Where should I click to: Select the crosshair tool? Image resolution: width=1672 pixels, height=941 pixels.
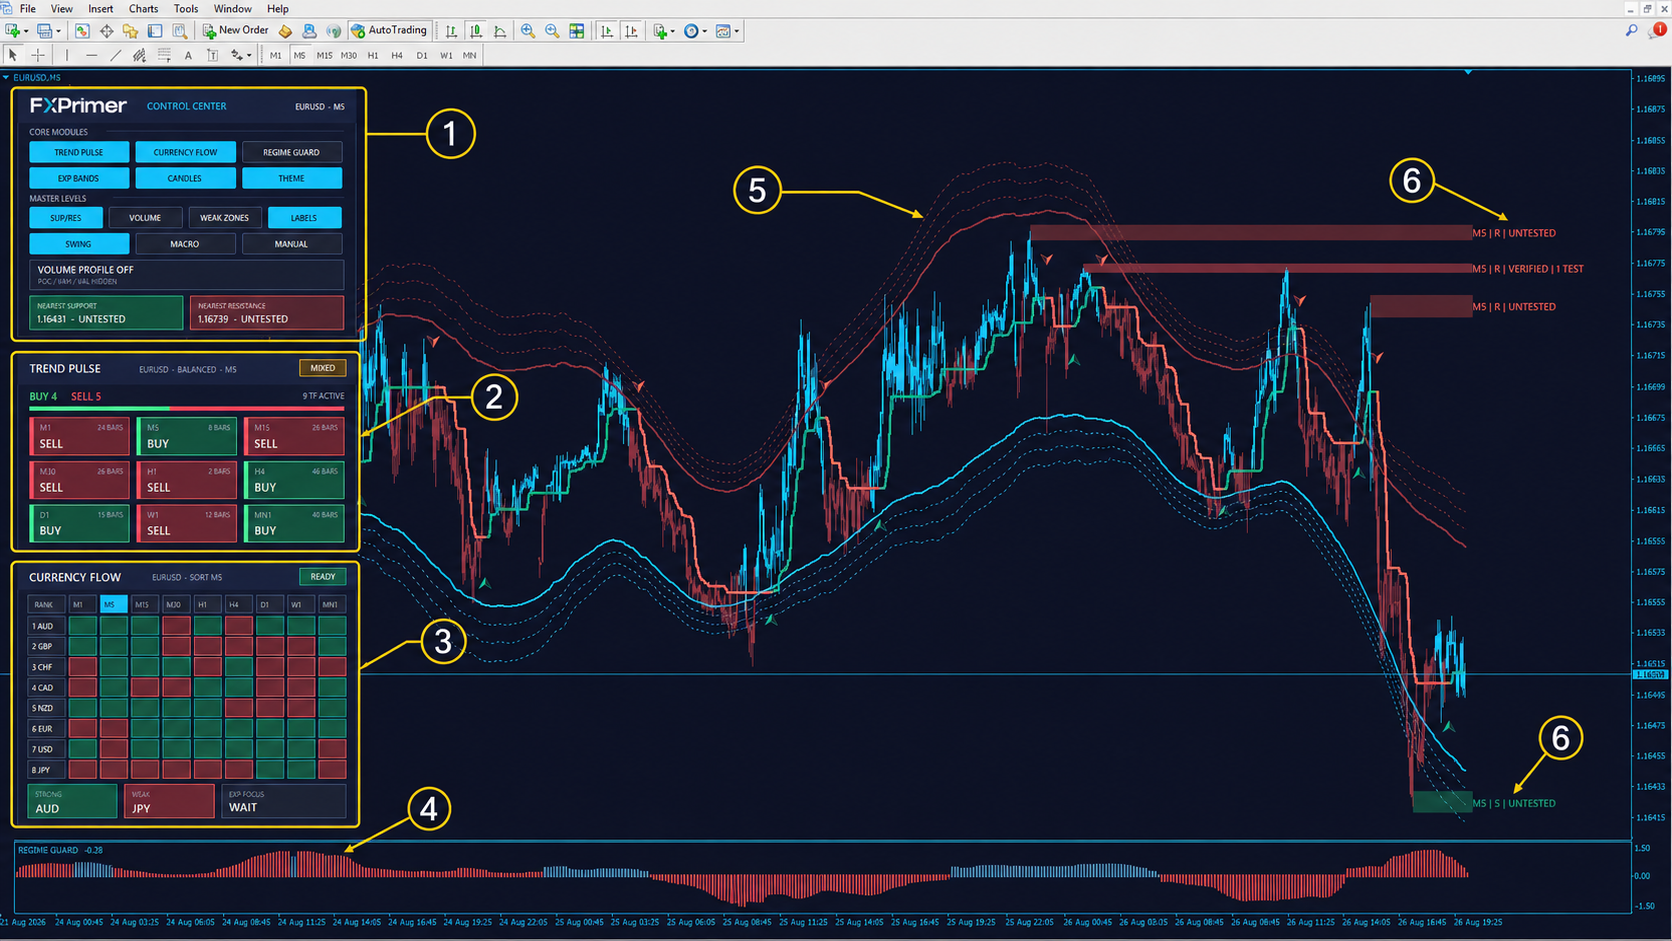38,56
